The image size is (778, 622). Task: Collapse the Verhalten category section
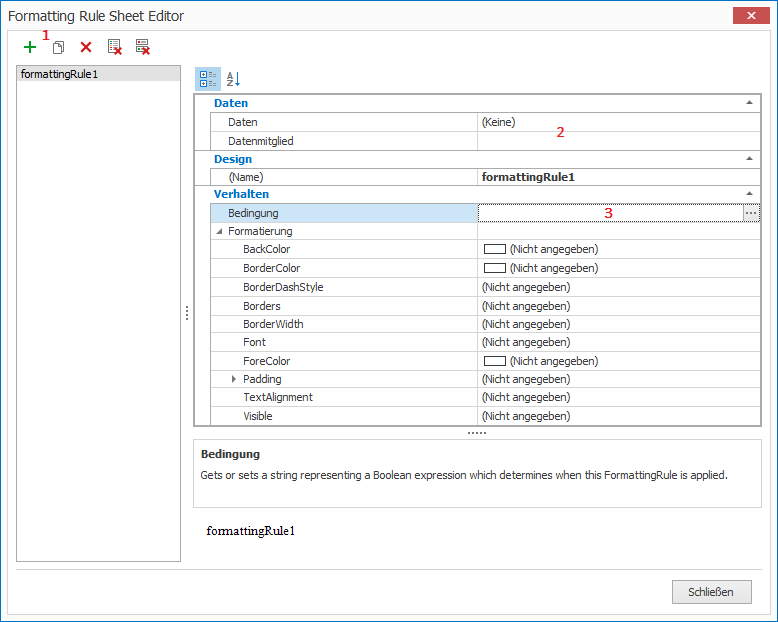(x=749, y=194)
